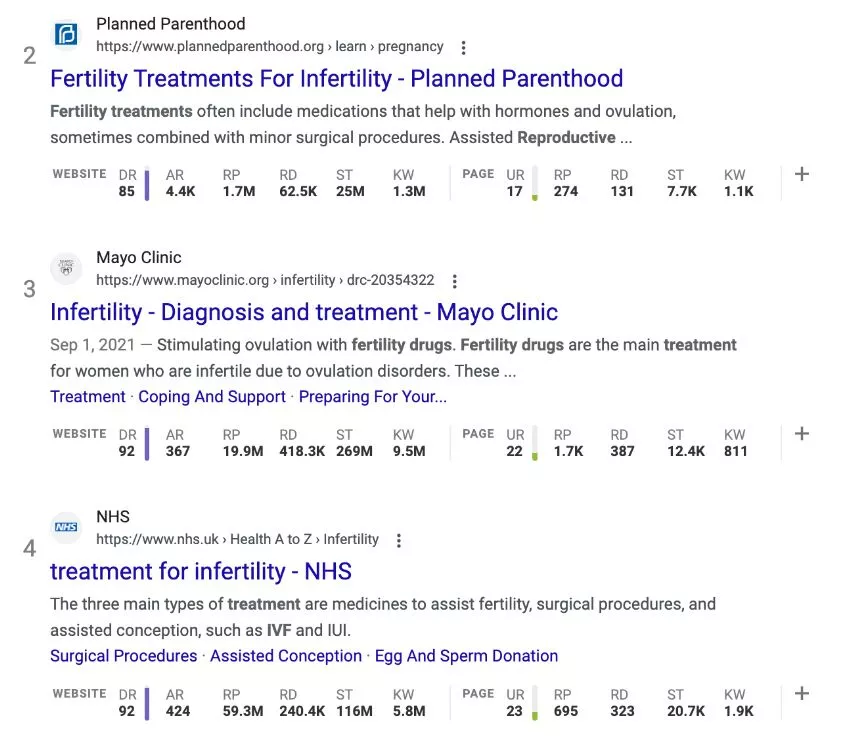Viewport: 842px width, 743px height.
Task: Open Egg And Sperm Donation sitelink
Action: click(x=466, y=656)
